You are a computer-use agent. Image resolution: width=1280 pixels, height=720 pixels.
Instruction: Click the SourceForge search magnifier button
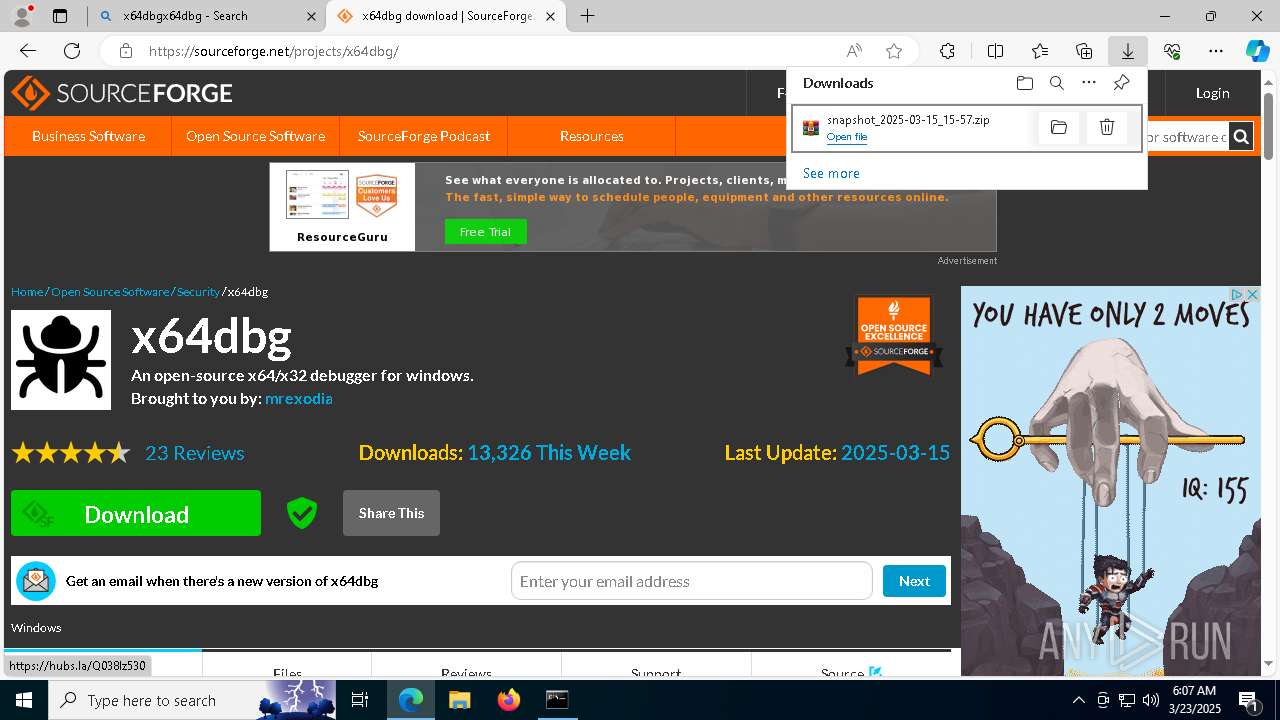[x=1241, y=137]
